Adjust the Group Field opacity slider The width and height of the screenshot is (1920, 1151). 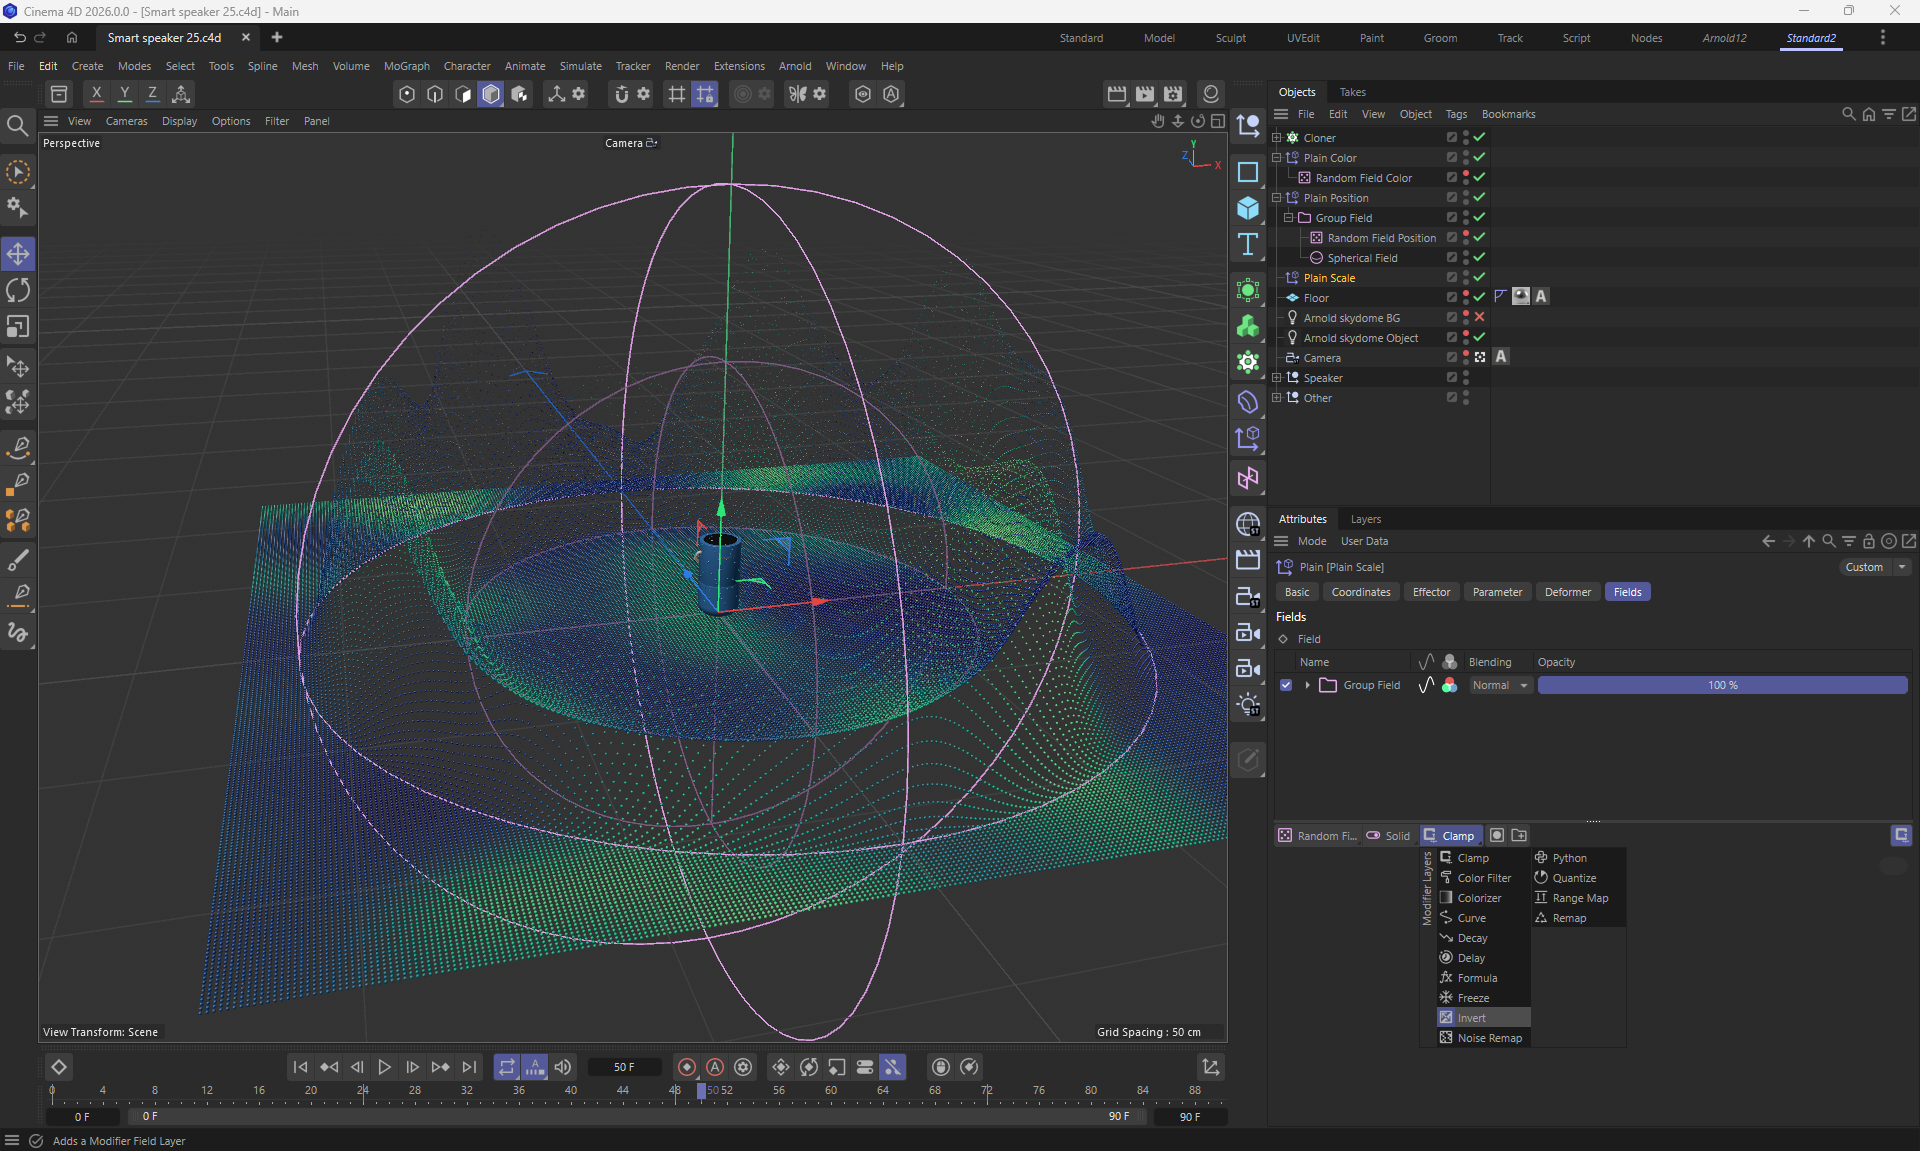click(x=1722, y=685)
